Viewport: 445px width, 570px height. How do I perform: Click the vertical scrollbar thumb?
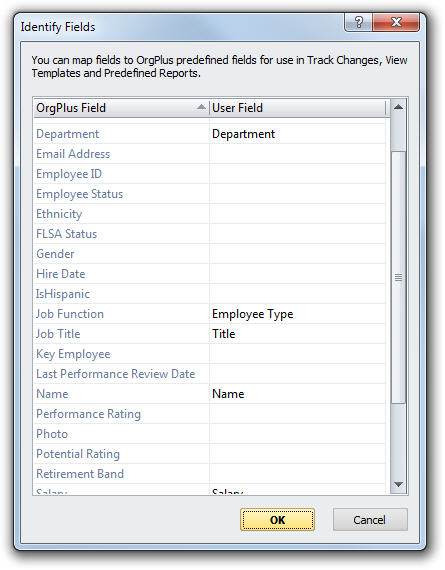[398, 277]
